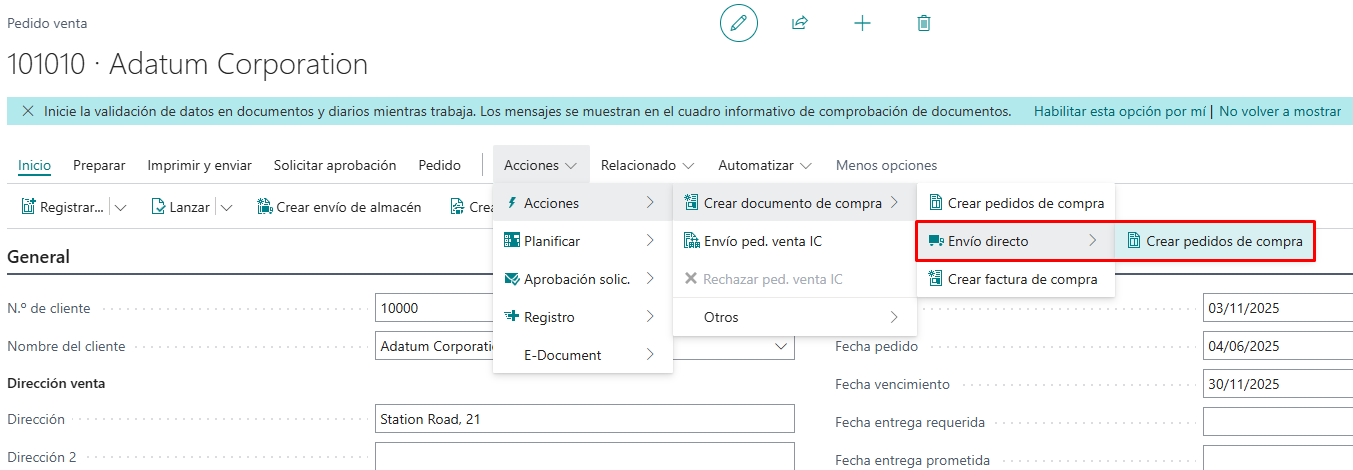Click the trash delete icon

(924, 23)
